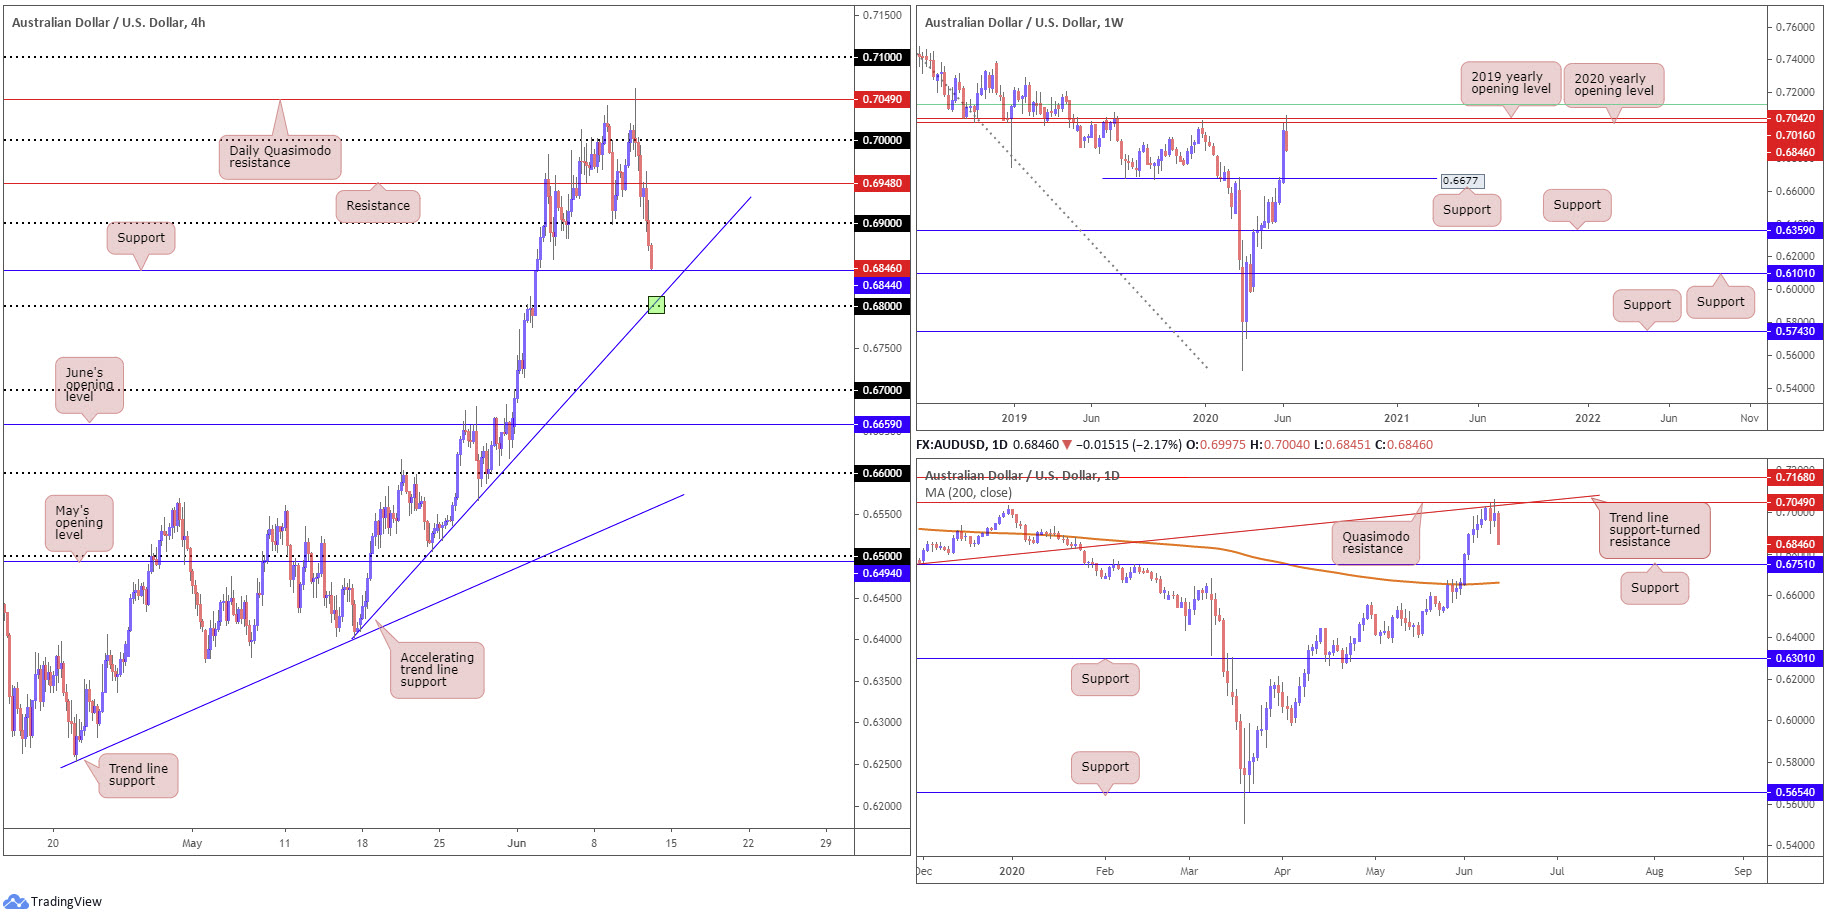Click the 0.69000 price label

882,223
